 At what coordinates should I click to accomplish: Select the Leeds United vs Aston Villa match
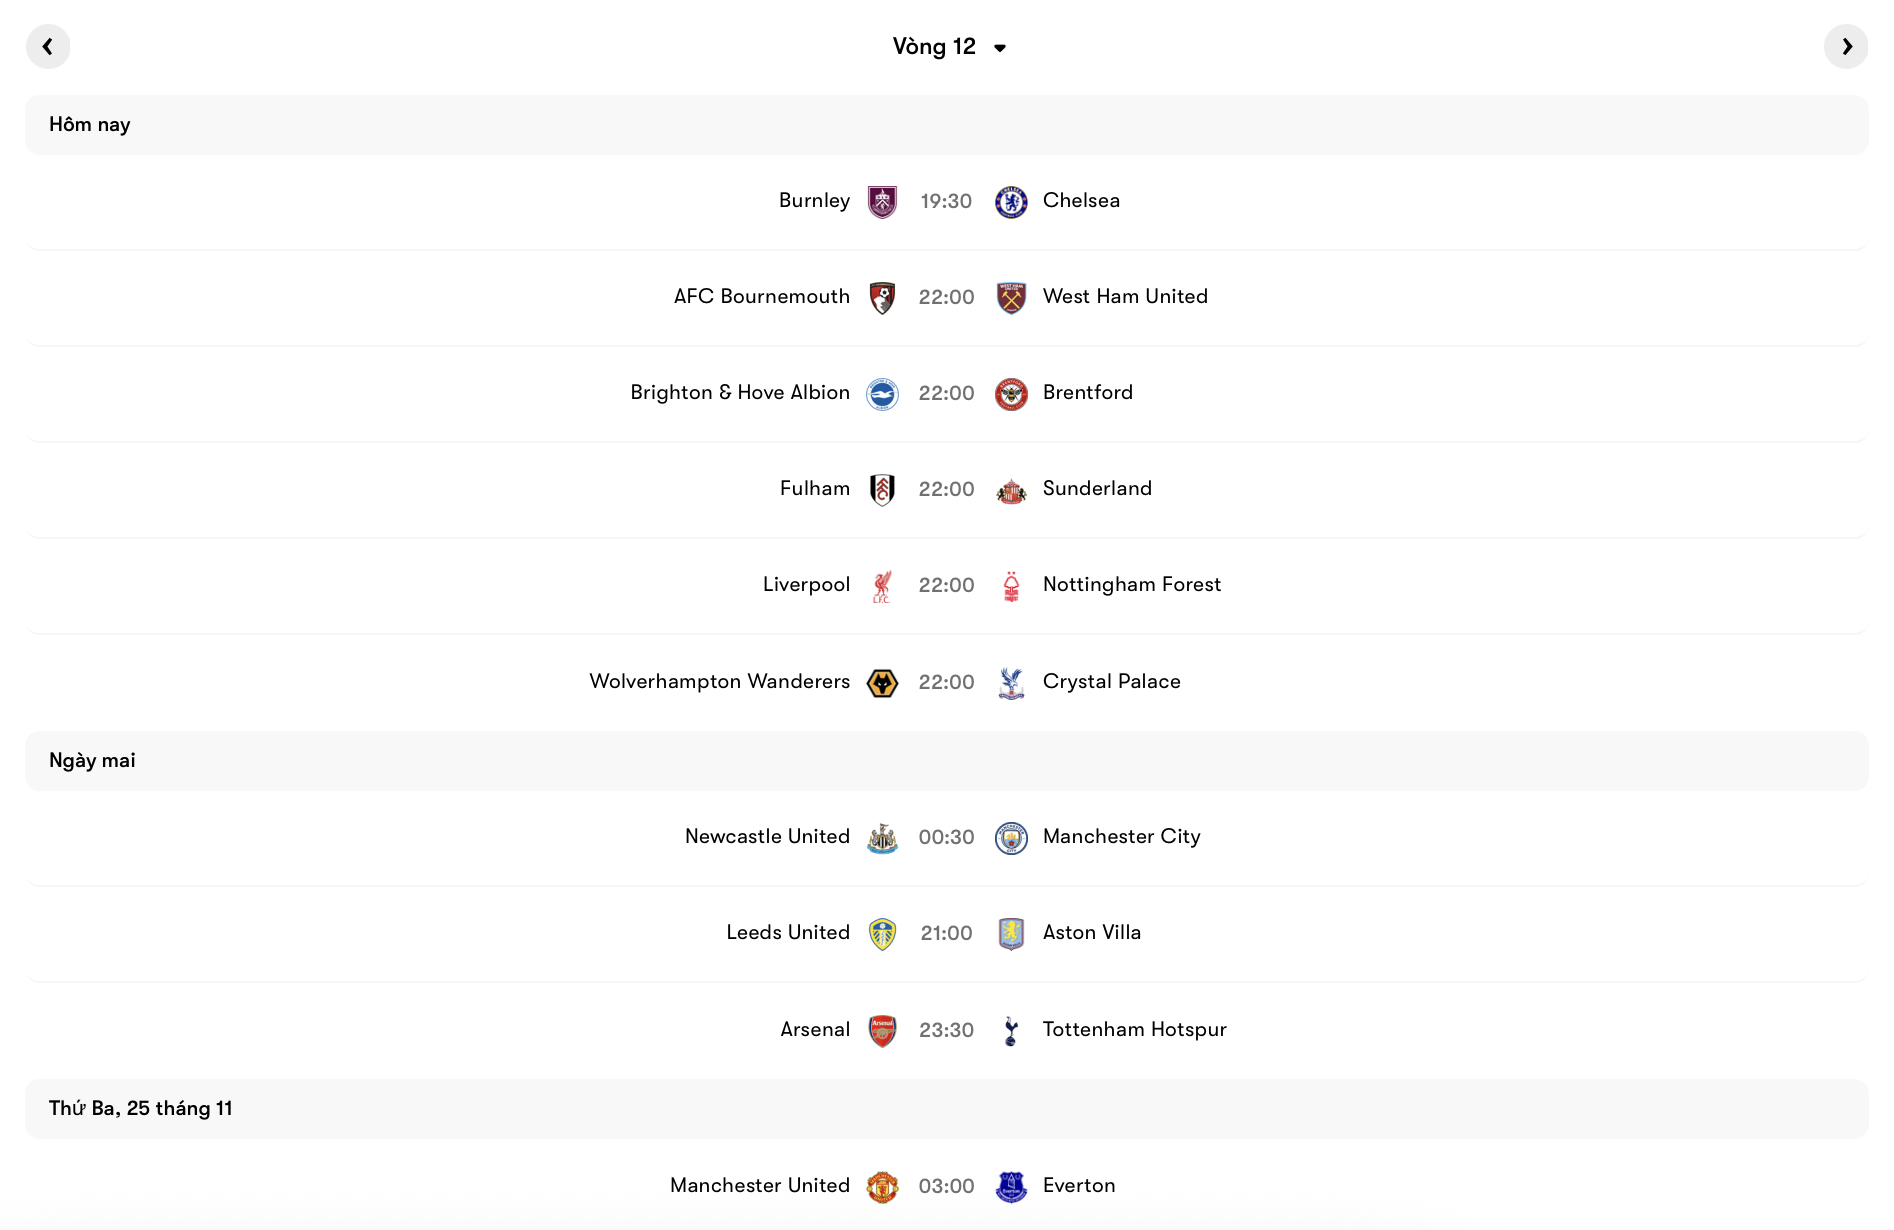tap(947, 932)
